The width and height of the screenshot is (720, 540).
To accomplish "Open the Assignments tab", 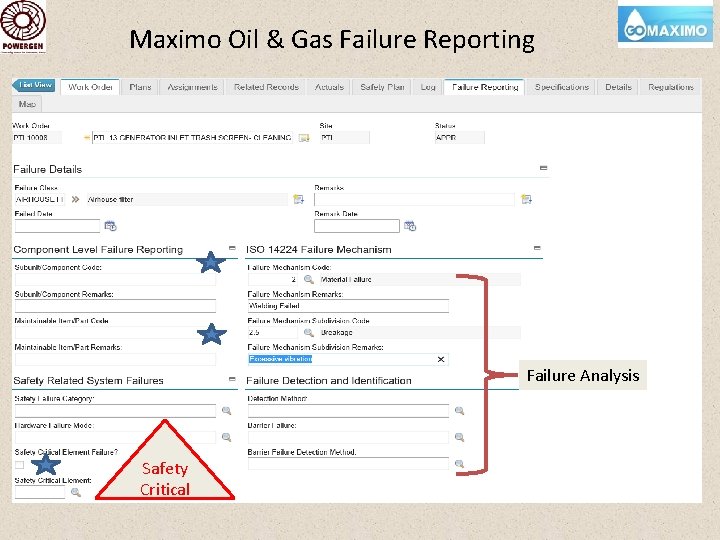I will 192,87.
